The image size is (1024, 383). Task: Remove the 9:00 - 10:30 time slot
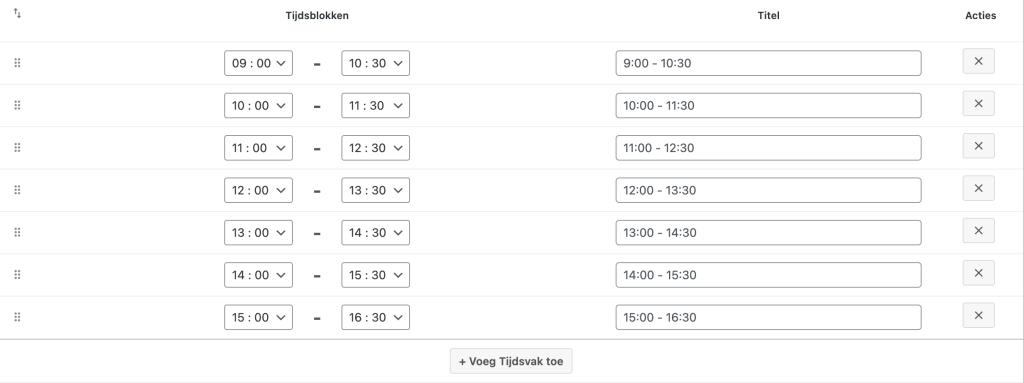978,61
